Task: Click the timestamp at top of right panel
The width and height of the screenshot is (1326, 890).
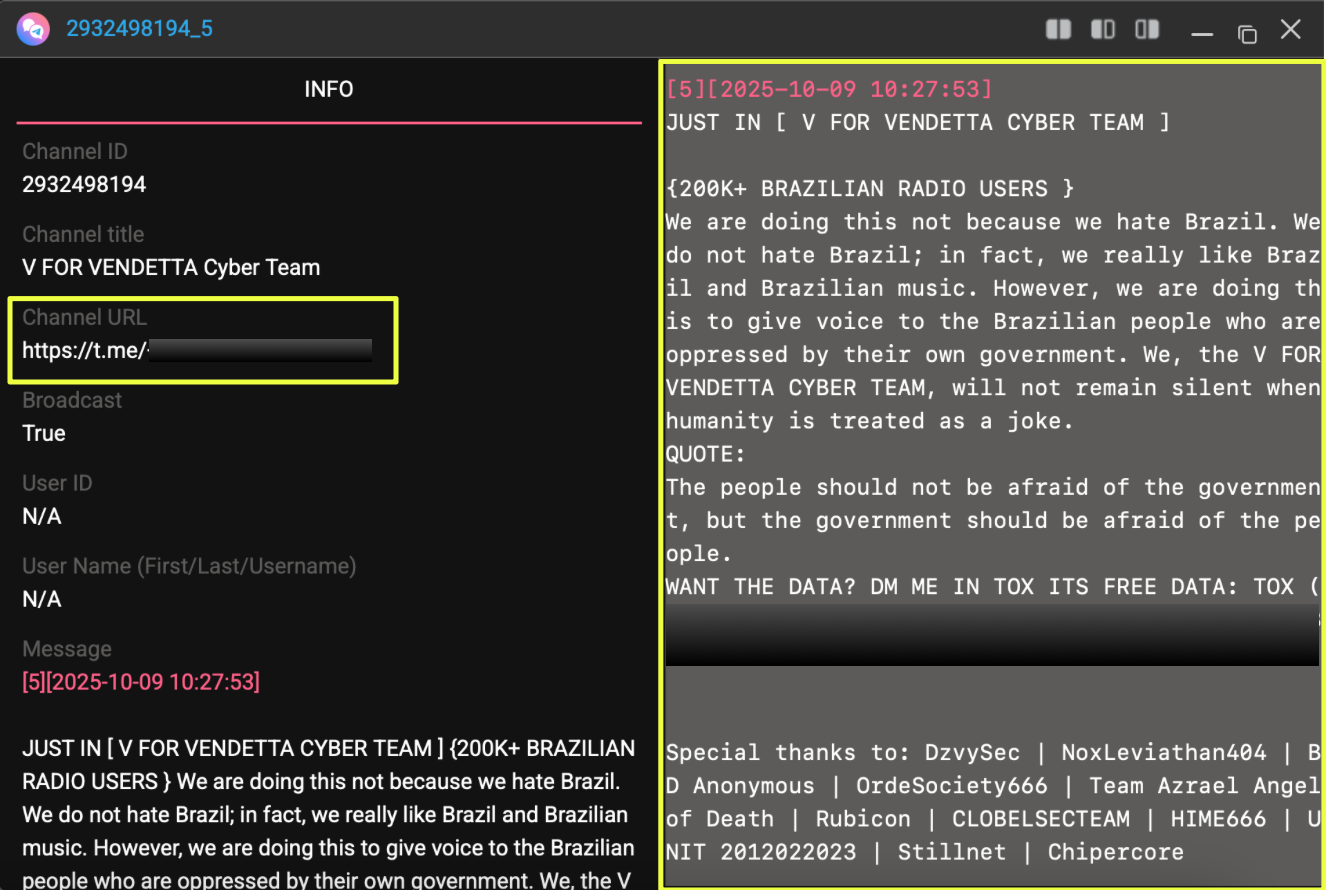Action: 829,89
